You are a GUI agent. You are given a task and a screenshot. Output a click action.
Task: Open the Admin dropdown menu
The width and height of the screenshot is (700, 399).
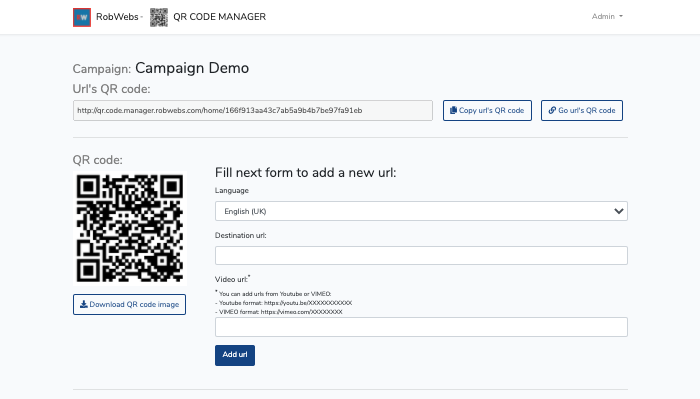(607, 17)
